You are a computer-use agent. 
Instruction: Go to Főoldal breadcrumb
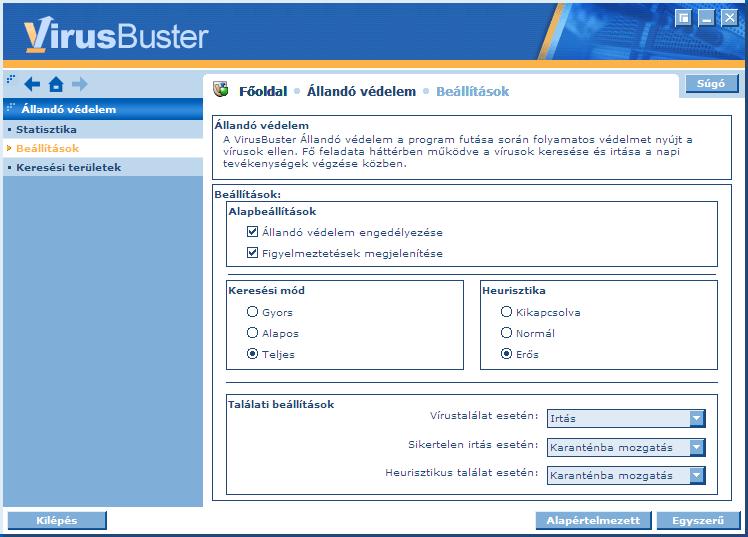click(x=263, y=91)
